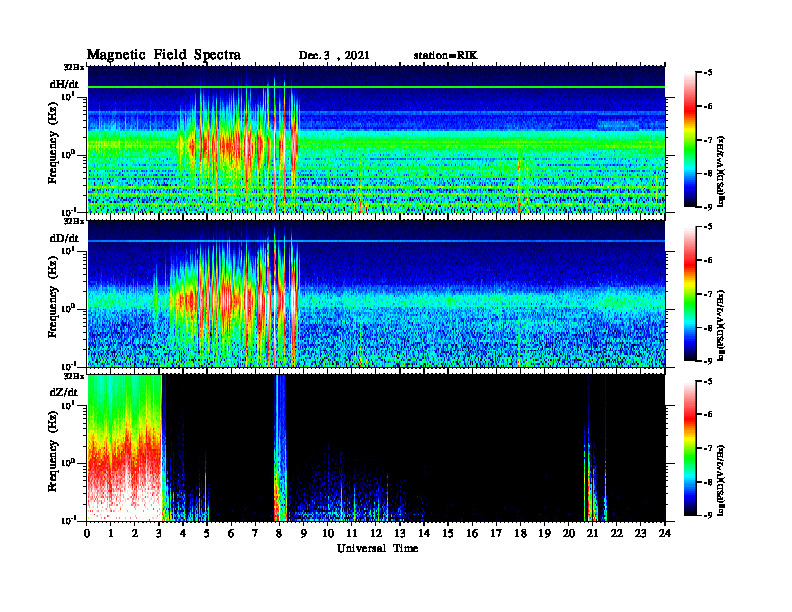This screenshot has height=612, width=792.
Task: Click hour 14 on the Universal Time axis
Action: click(424, 534)
